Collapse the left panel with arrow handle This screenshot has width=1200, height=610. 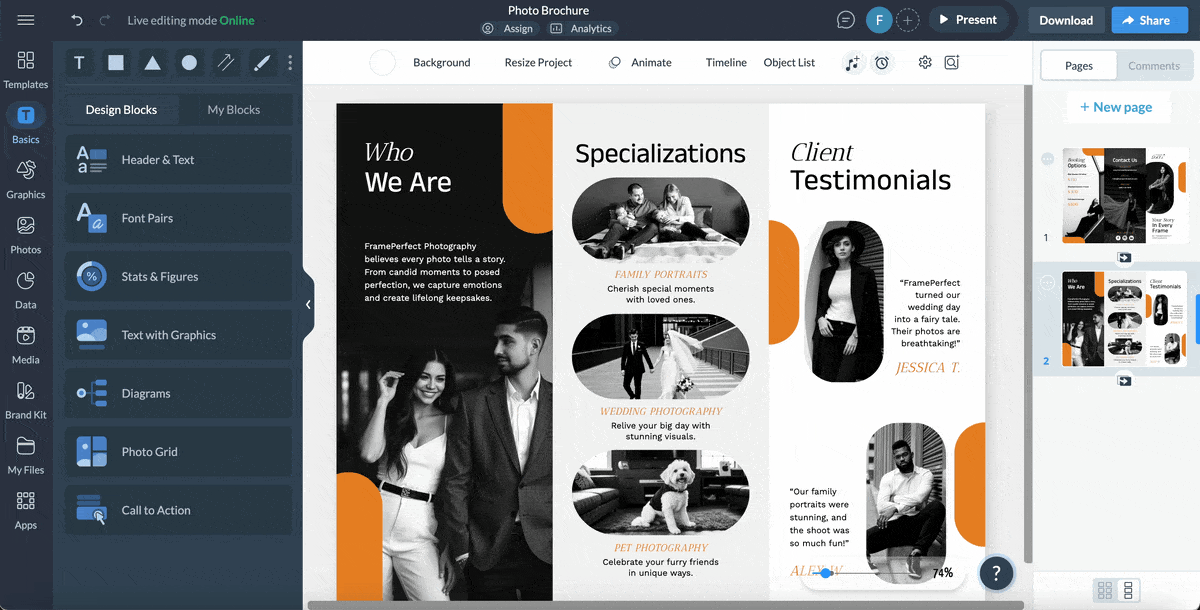pos(308,305)
